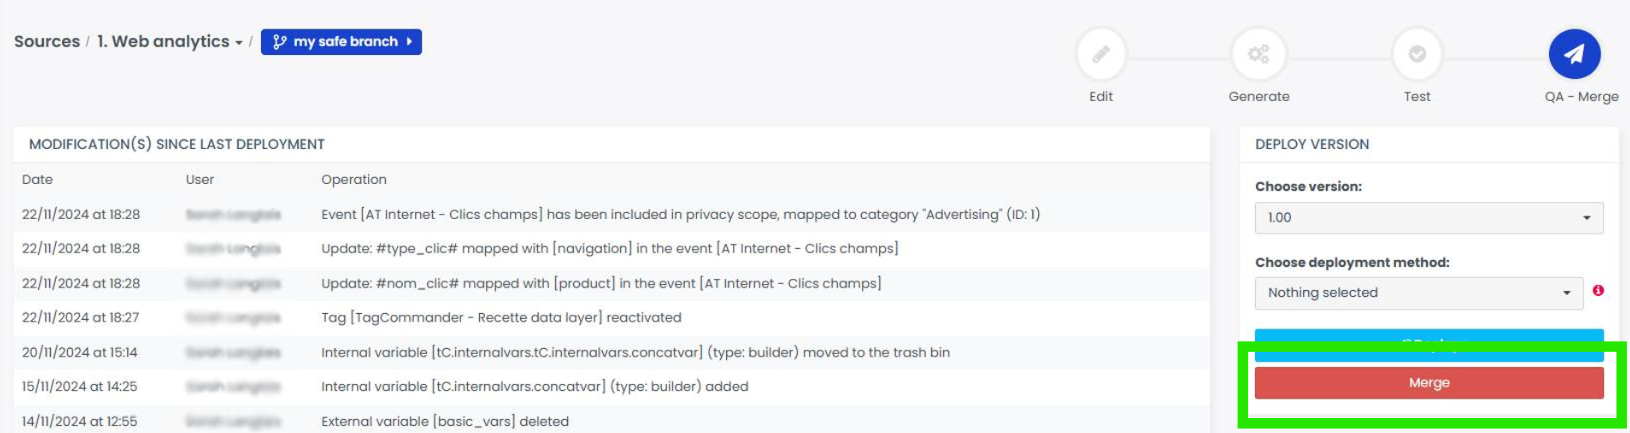Expand the '1. Web analytics' breadcrumb dropdown
Viewport: 1630px width, 433px height.
coord(170,42)
